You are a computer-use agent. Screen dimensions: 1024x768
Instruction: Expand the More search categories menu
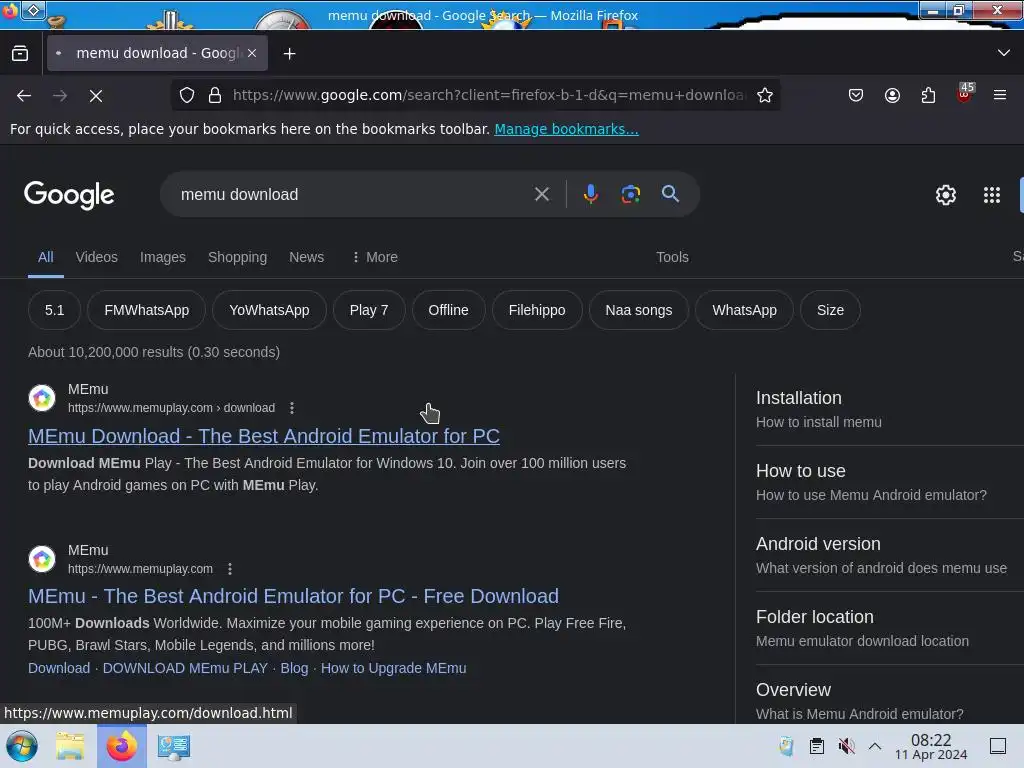375,257
